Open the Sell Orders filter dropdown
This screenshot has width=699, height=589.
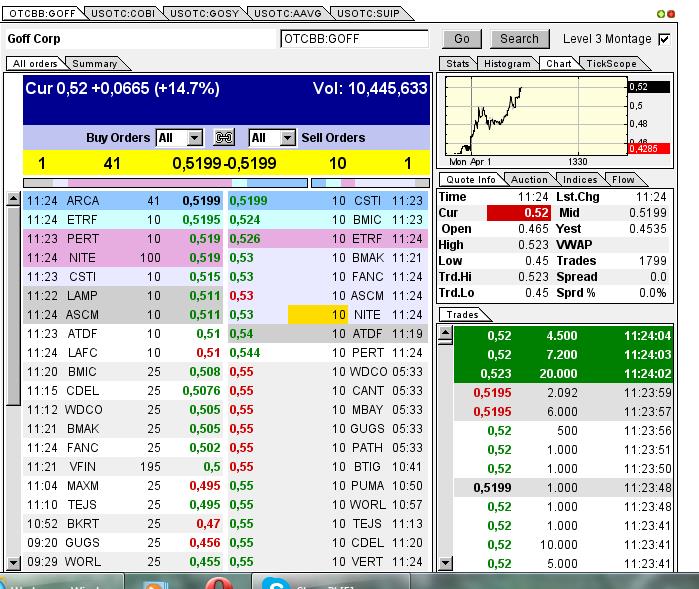[287, 138]
